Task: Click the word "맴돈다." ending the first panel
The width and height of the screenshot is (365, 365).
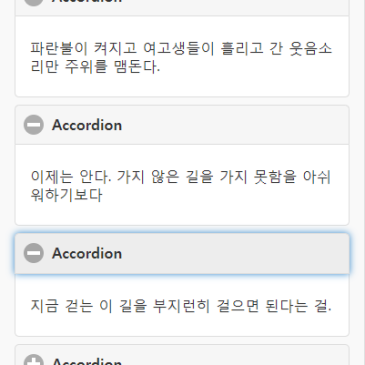Action: (x=137, y=66)
